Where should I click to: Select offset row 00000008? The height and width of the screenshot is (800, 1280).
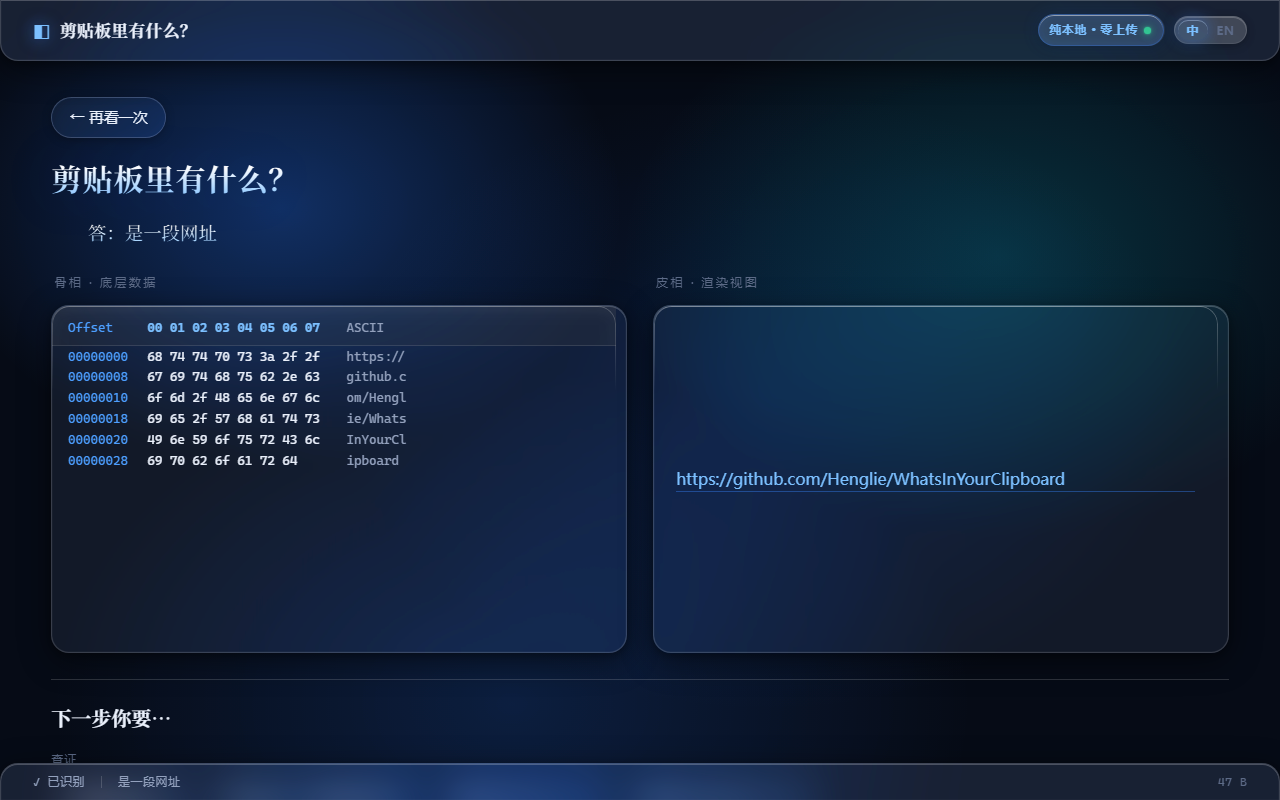coord(98,377)
